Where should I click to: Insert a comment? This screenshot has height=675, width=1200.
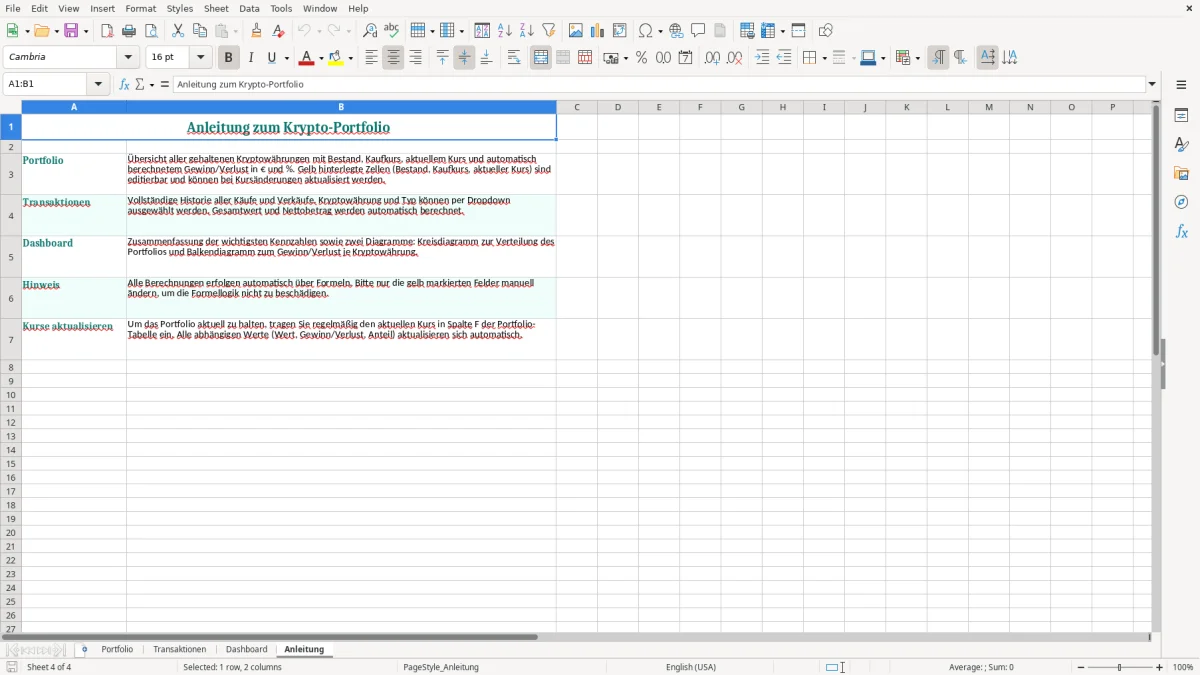698,31
